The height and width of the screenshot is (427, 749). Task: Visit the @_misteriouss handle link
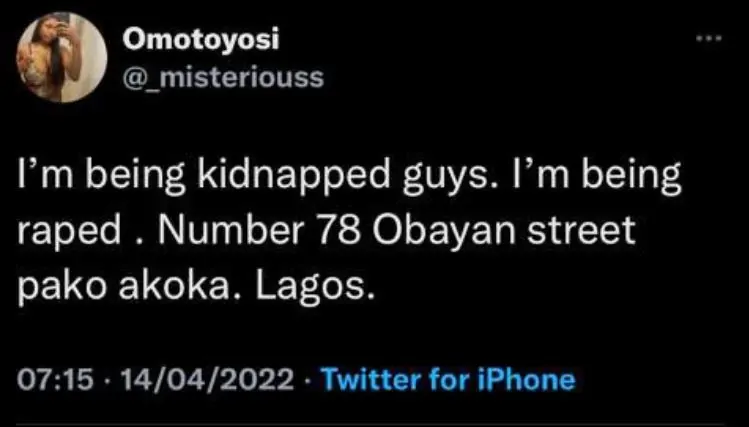pos(221,78)
